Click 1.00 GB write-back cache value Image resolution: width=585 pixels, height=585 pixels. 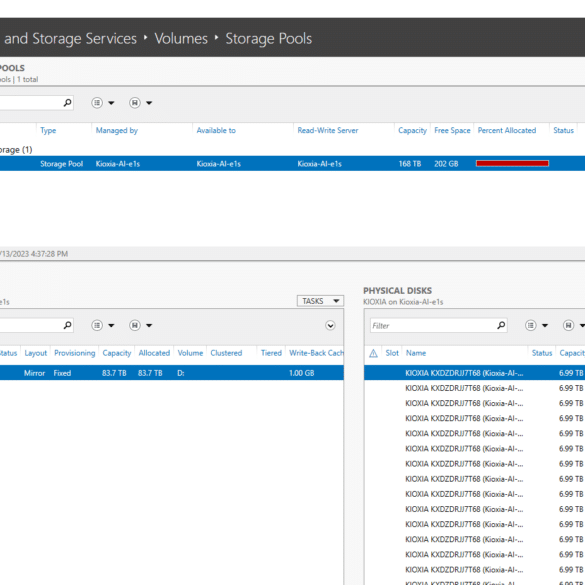pyautogui.click(x=301, y=373)
